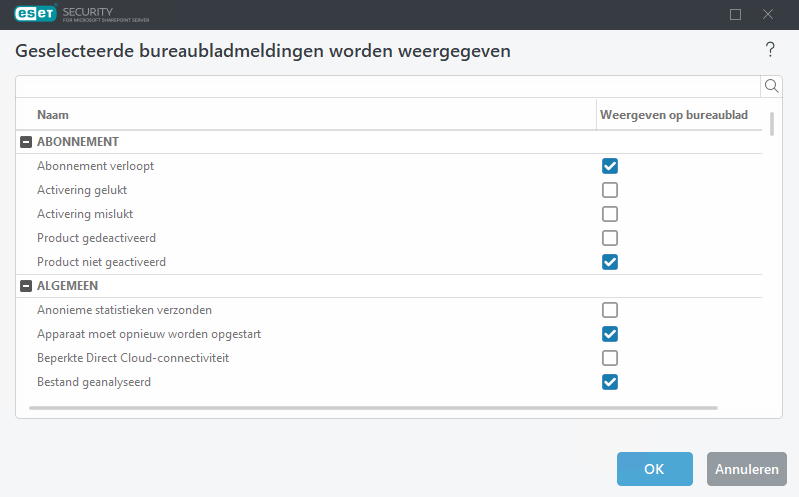Select the 'Abonnement verloopt' row text
Viewport: 799px width, 497px height.
coord(95,166)
